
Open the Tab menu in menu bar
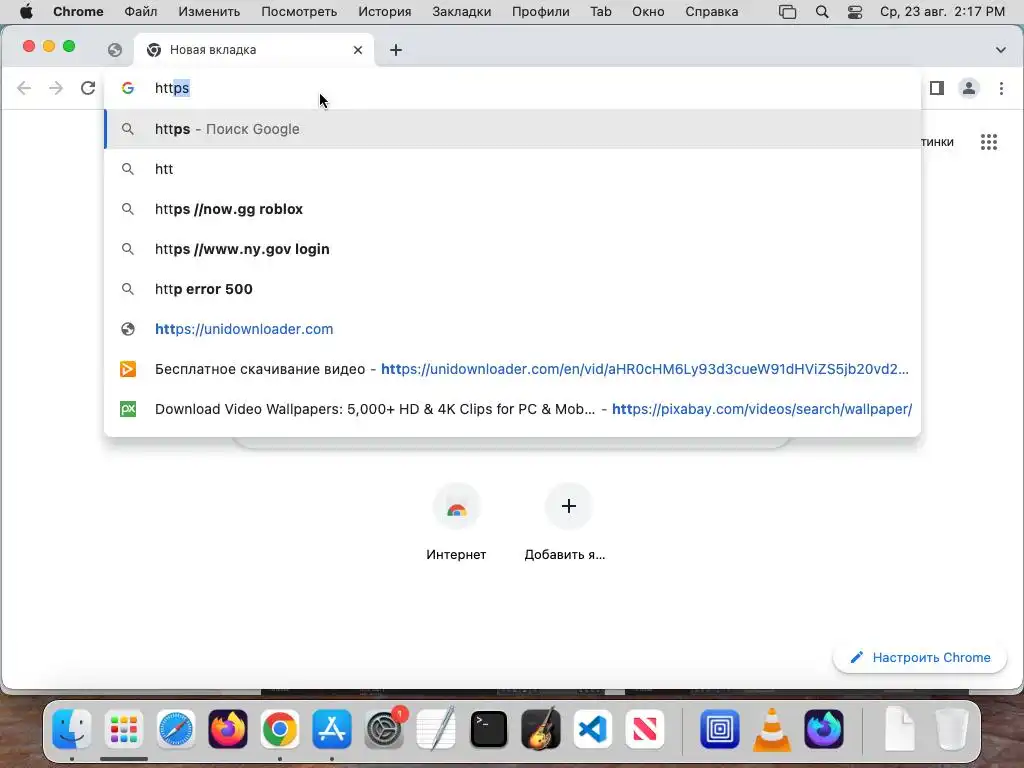click(600, 12)
